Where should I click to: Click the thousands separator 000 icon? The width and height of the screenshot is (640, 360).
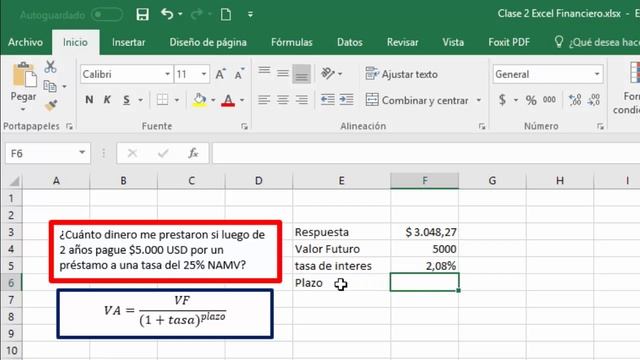pos(549,100)
